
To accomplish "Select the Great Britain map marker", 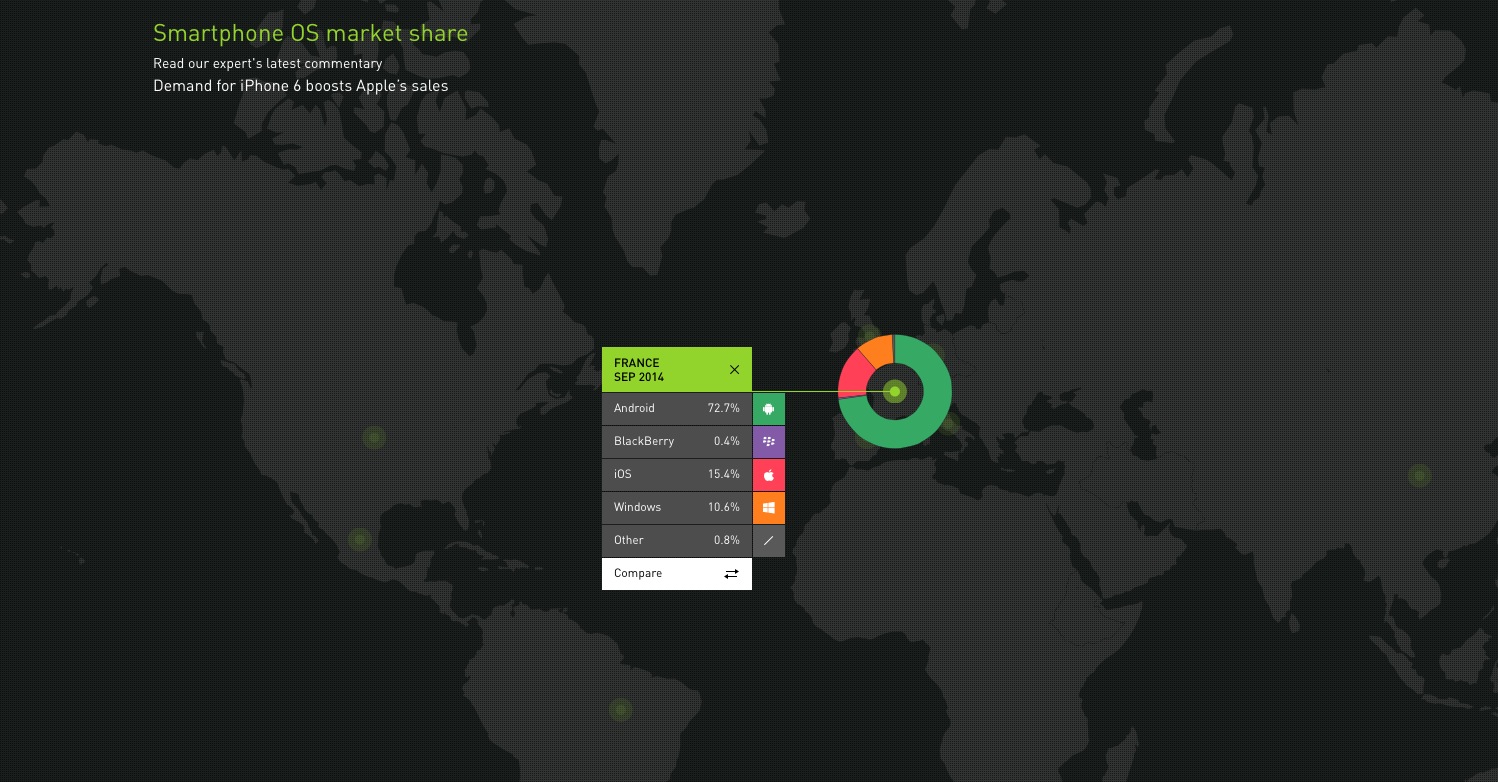I will (869, 335).
